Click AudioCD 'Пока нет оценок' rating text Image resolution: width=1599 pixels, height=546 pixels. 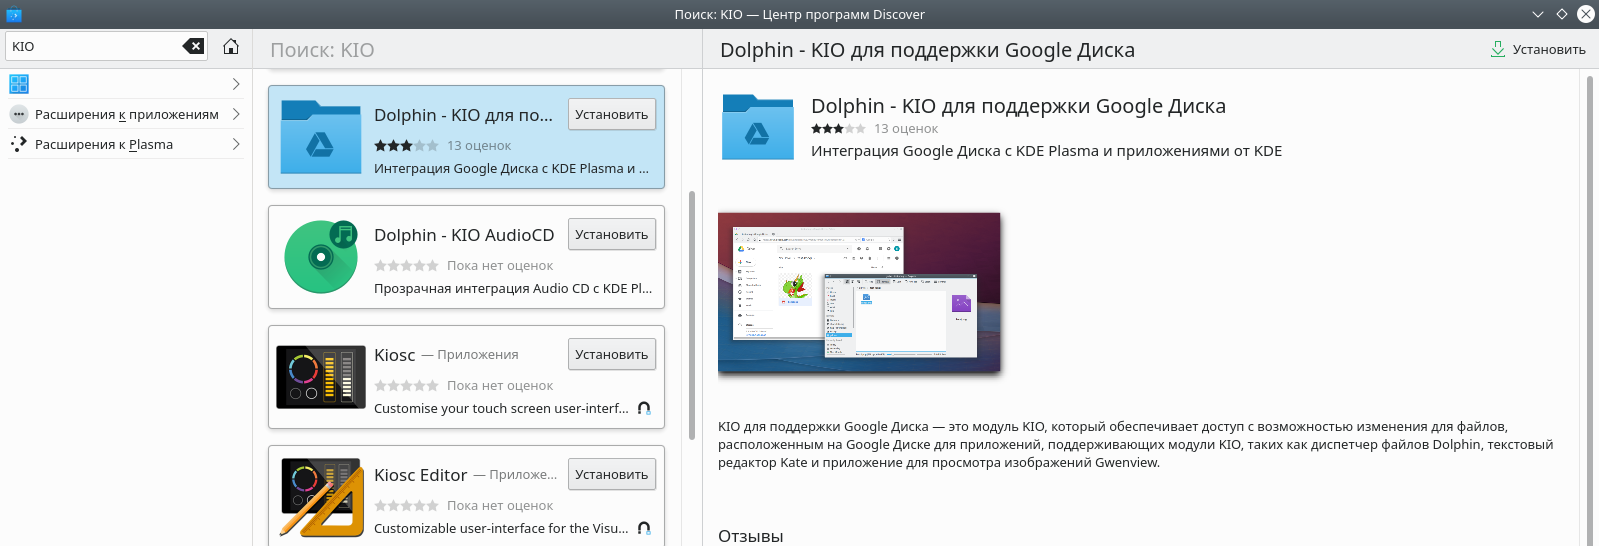500,266
